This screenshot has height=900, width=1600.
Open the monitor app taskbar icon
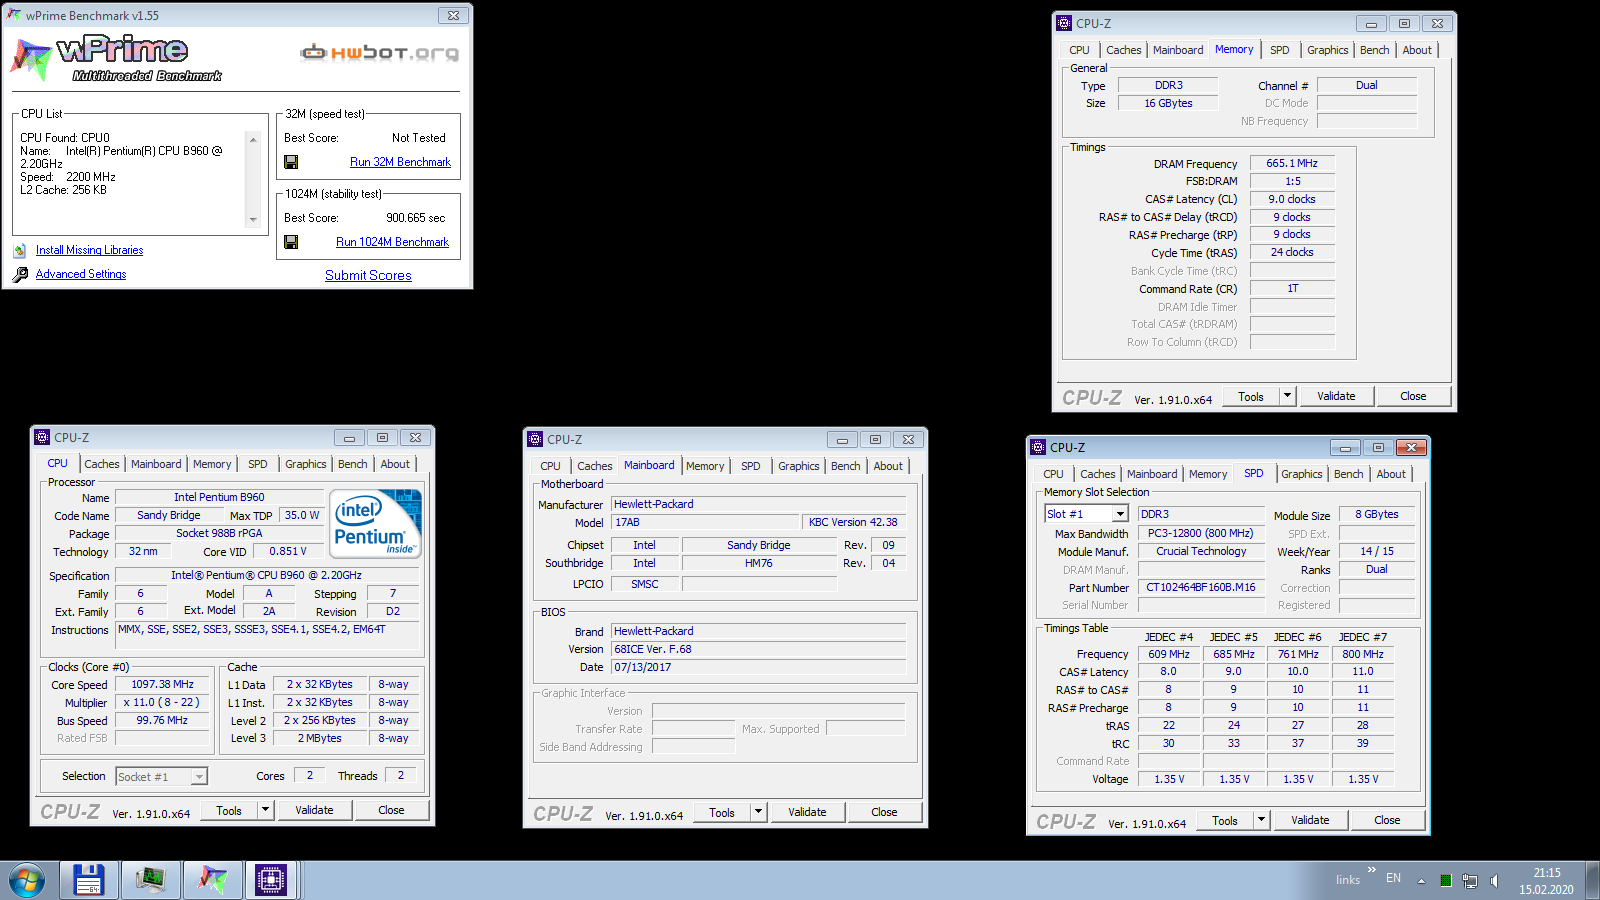click(x=150, y=881)
